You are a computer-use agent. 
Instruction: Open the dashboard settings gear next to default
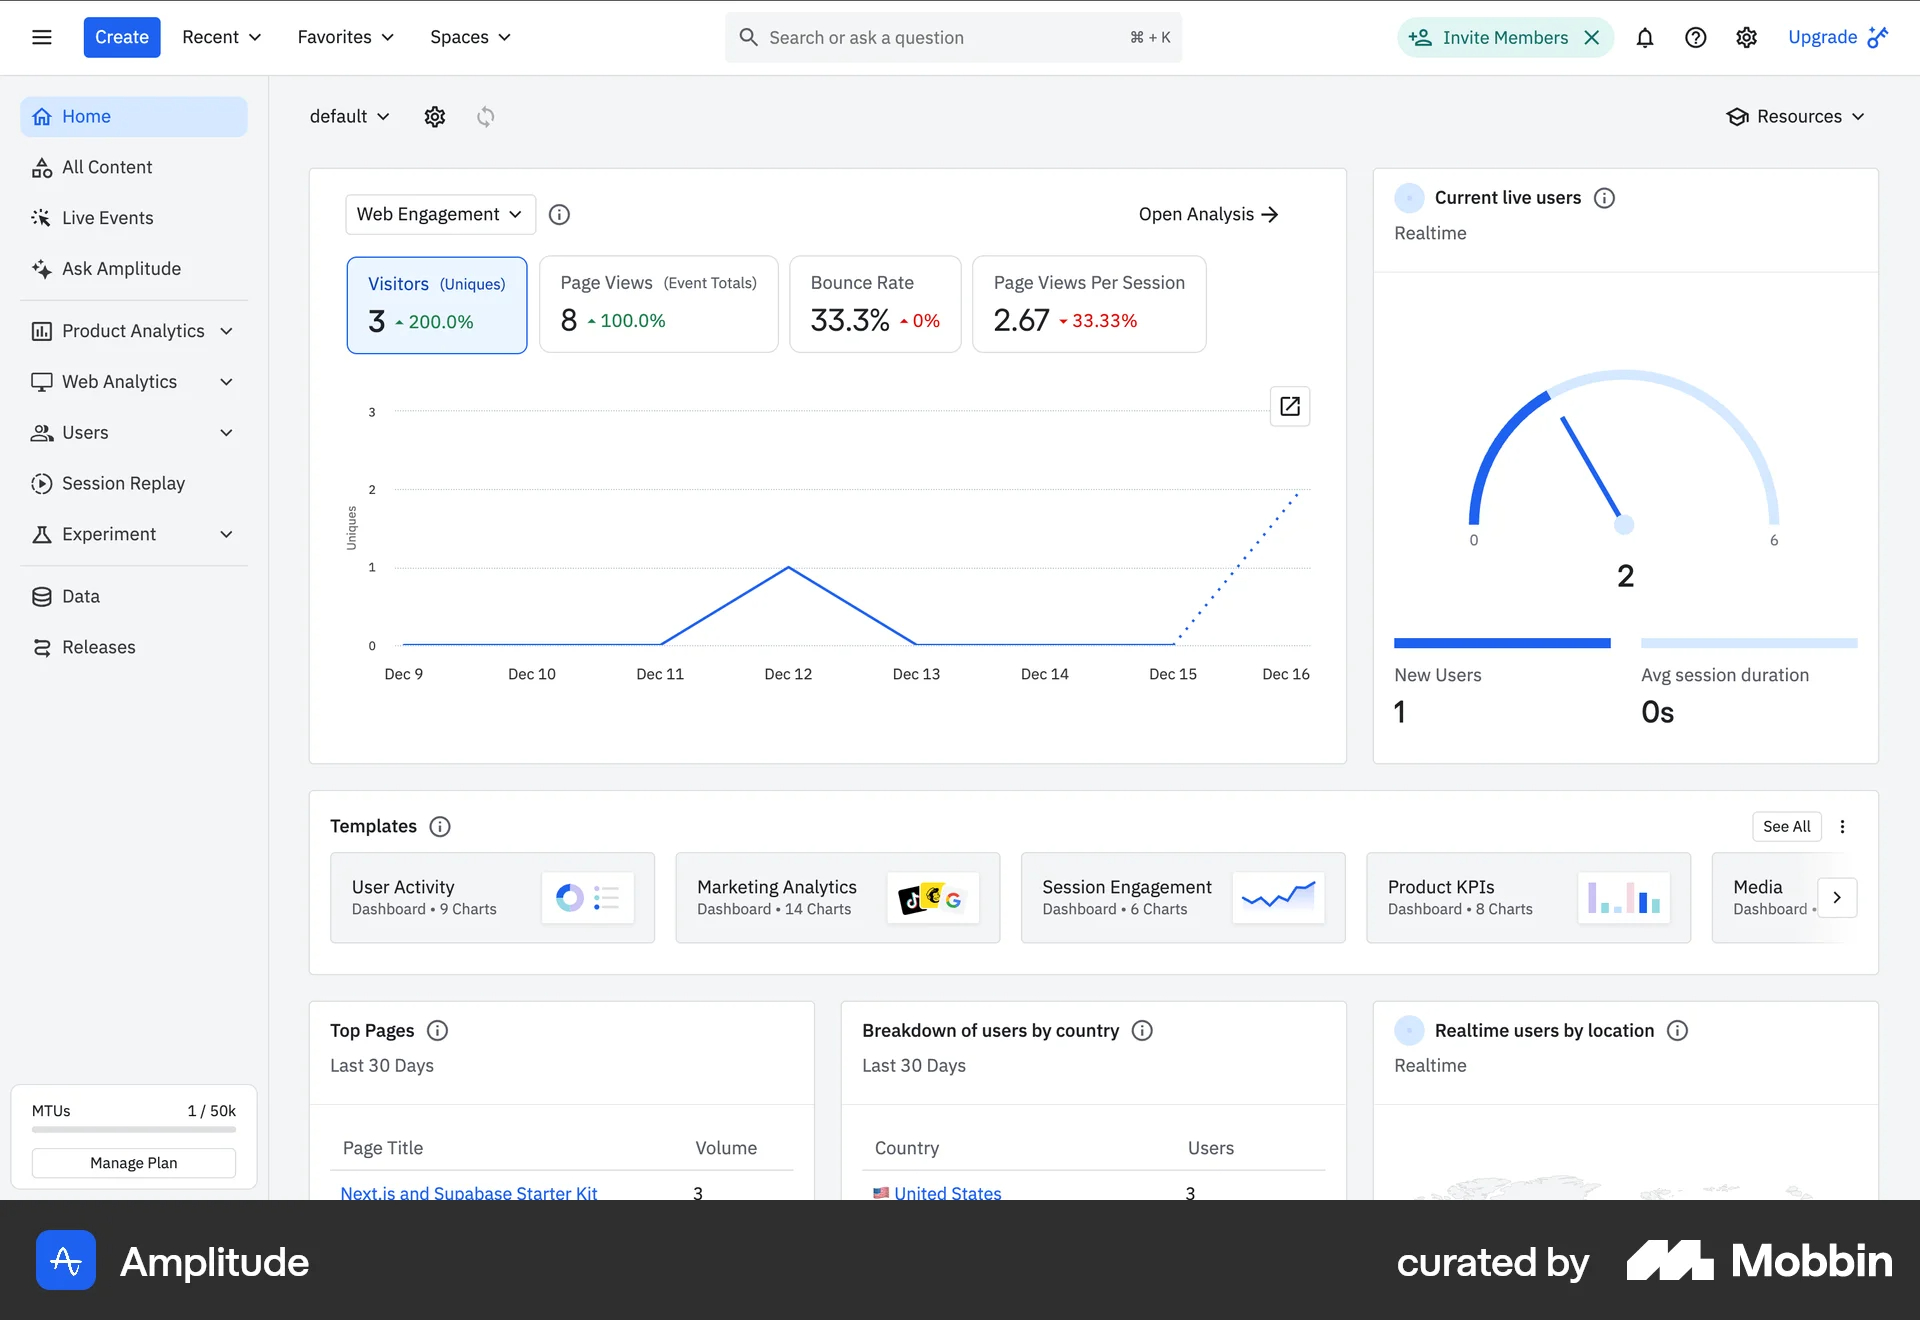coord(434,117)
